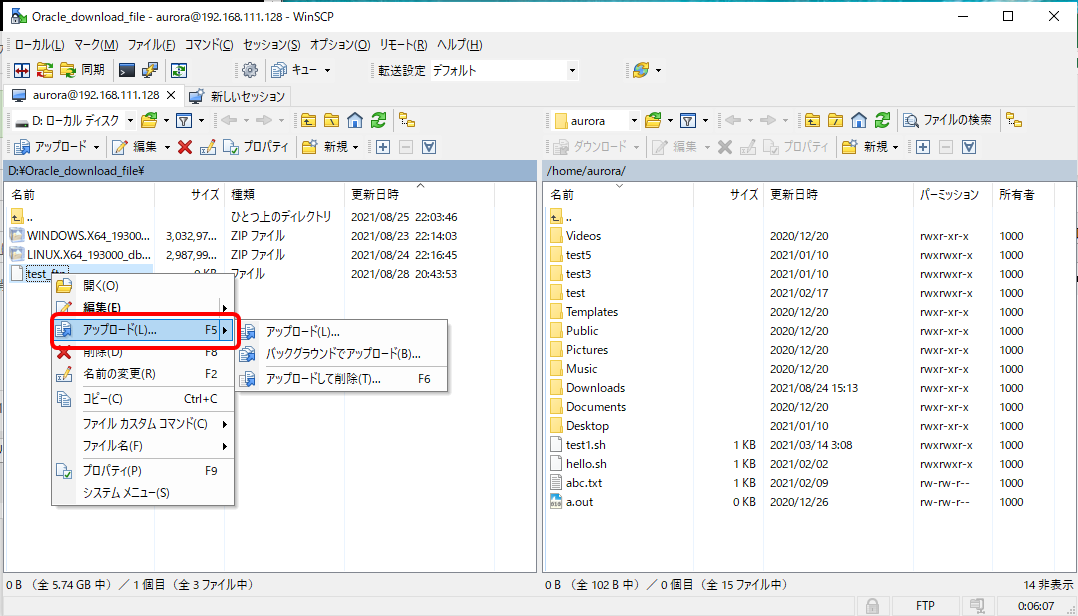Go to remote root directory icon
Image resolution: width=1078 pixels, height=616 pixels.
click(835, 121)
